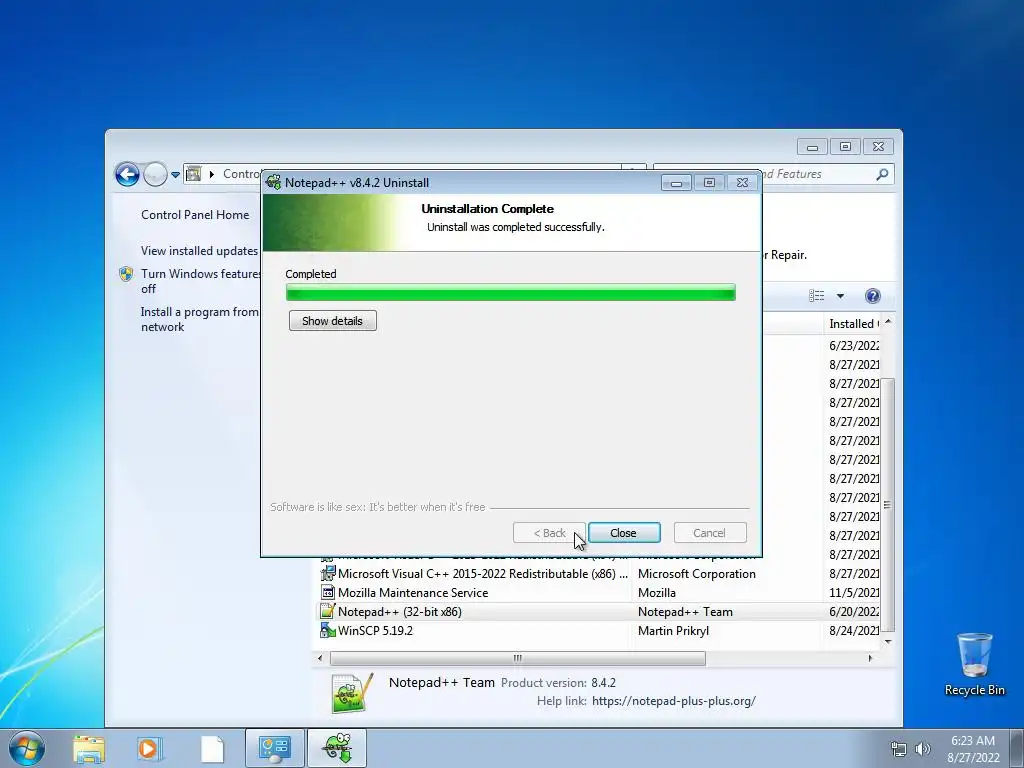Image resolution: width=1024 pixels, height=768 pixels.
Task: Open View installed updates link
Action: point(199,251)
